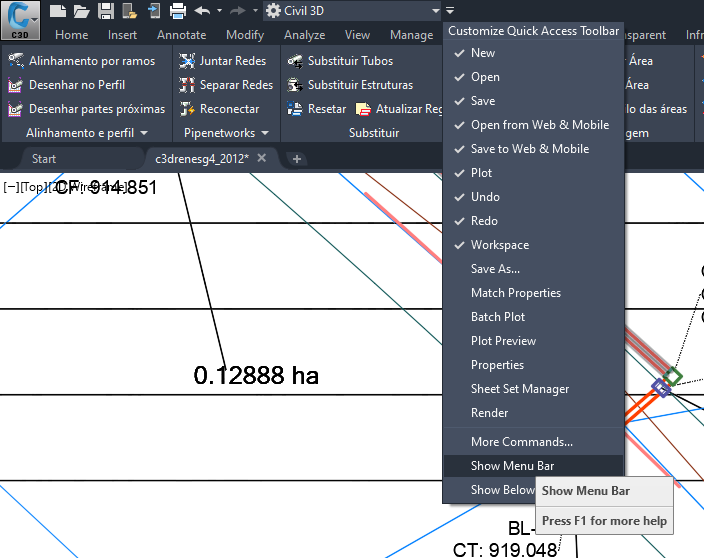The image size is (704, 558).
Task: Expand the Undo history dropdown arrow
Action: tap(220, 10)
